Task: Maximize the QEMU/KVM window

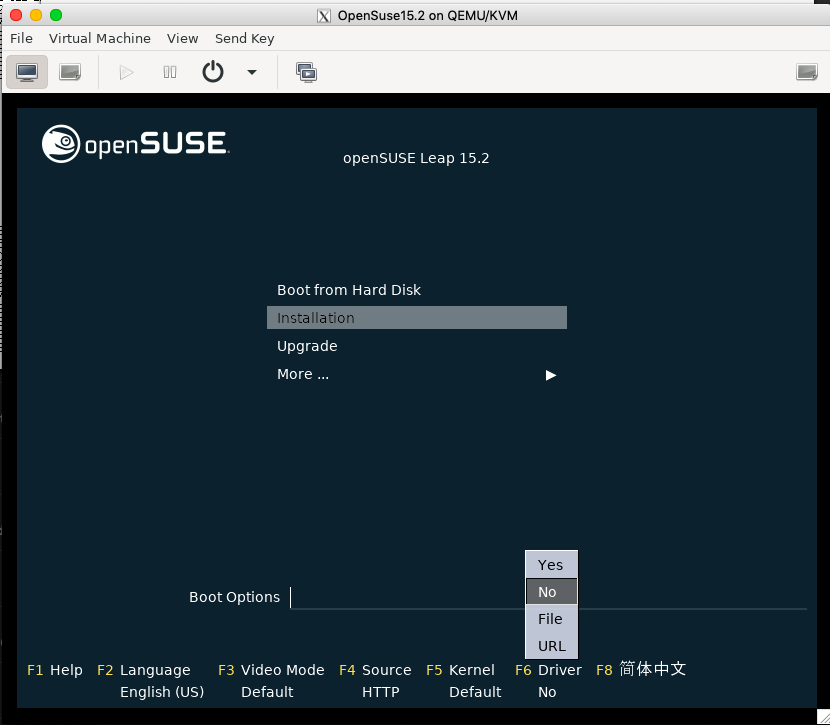Action: click(x=56, y=15)
